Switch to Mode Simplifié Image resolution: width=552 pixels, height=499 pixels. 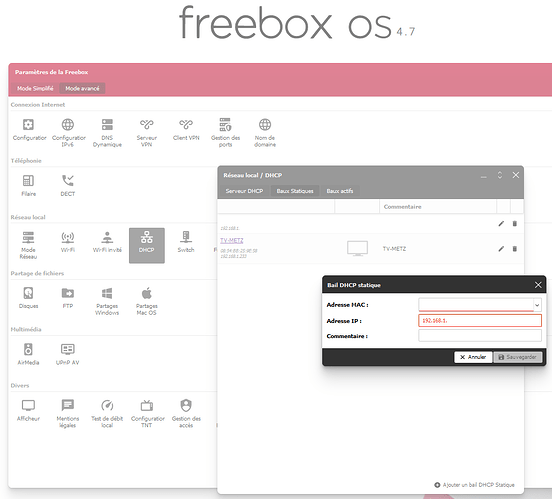[35, 88]
